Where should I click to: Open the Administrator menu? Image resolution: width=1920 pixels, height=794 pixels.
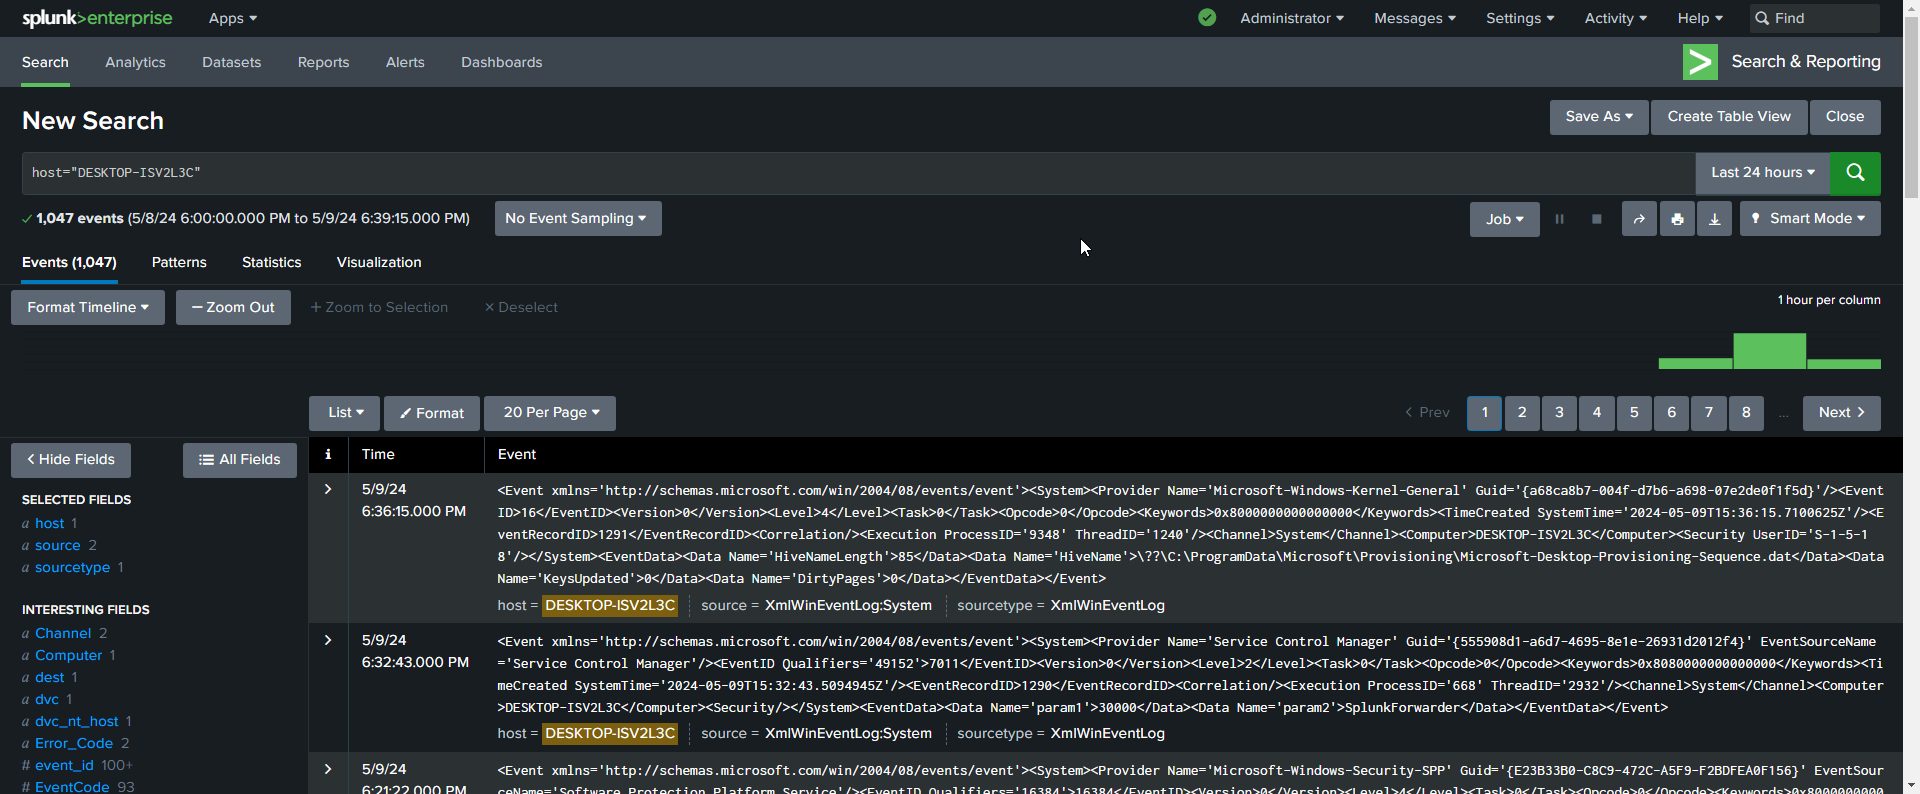point(1292,18)
